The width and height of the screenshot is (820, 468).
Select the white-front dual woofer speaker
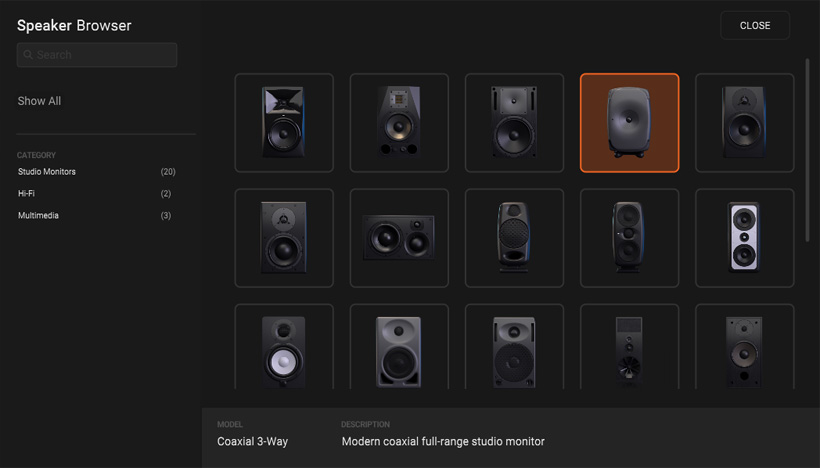(x=744, y=238)
